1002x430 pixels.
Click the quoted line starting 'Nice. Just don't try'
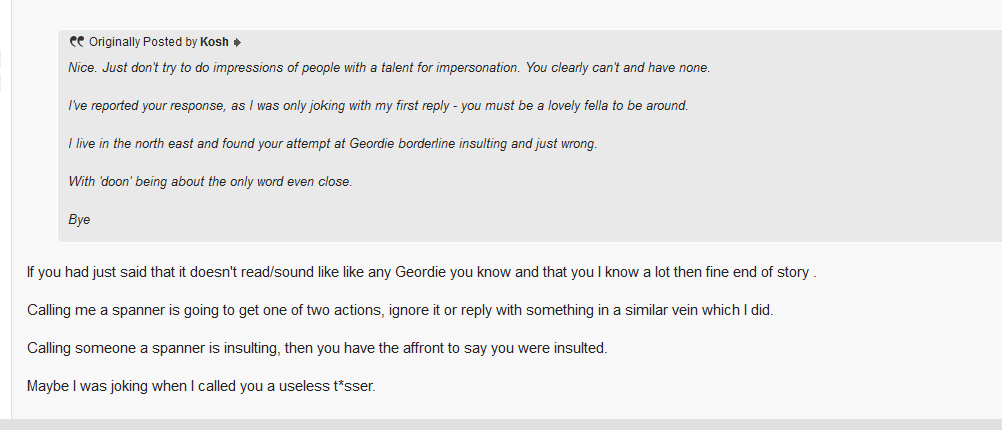click(389, 68)
